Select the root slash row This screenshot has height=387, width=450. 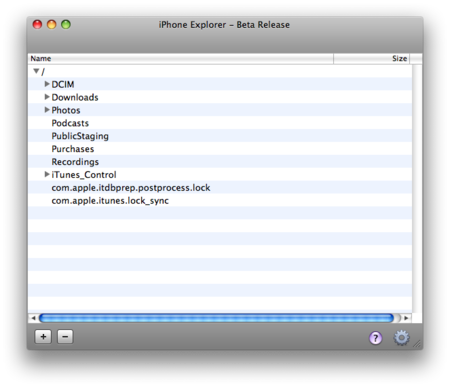point(220,71)
